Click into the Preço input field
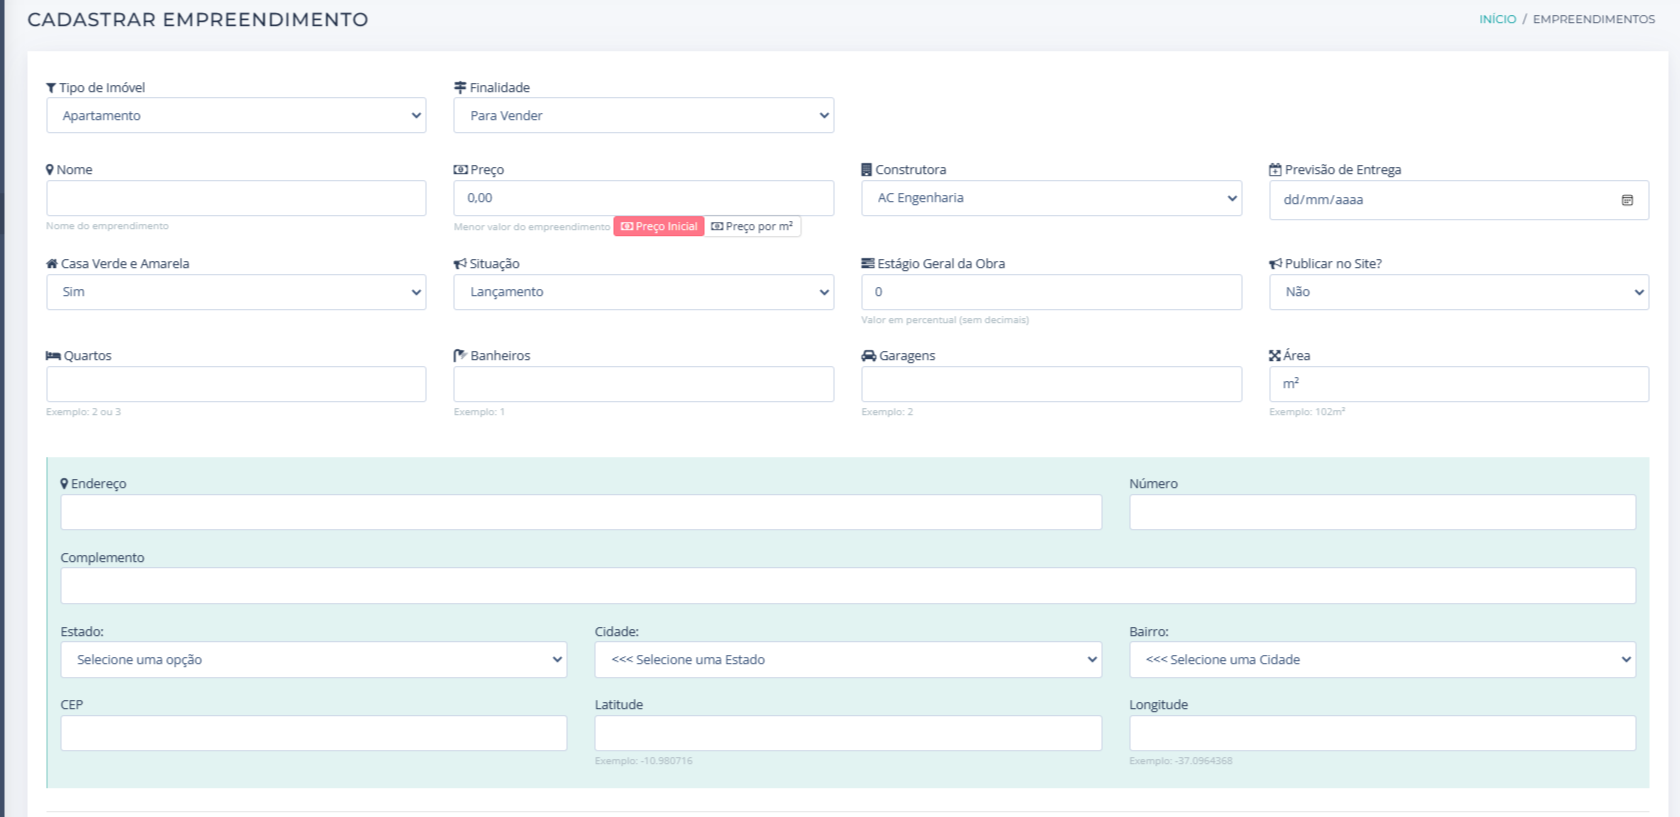This screenshot has width=1680, height=817. 643,198
